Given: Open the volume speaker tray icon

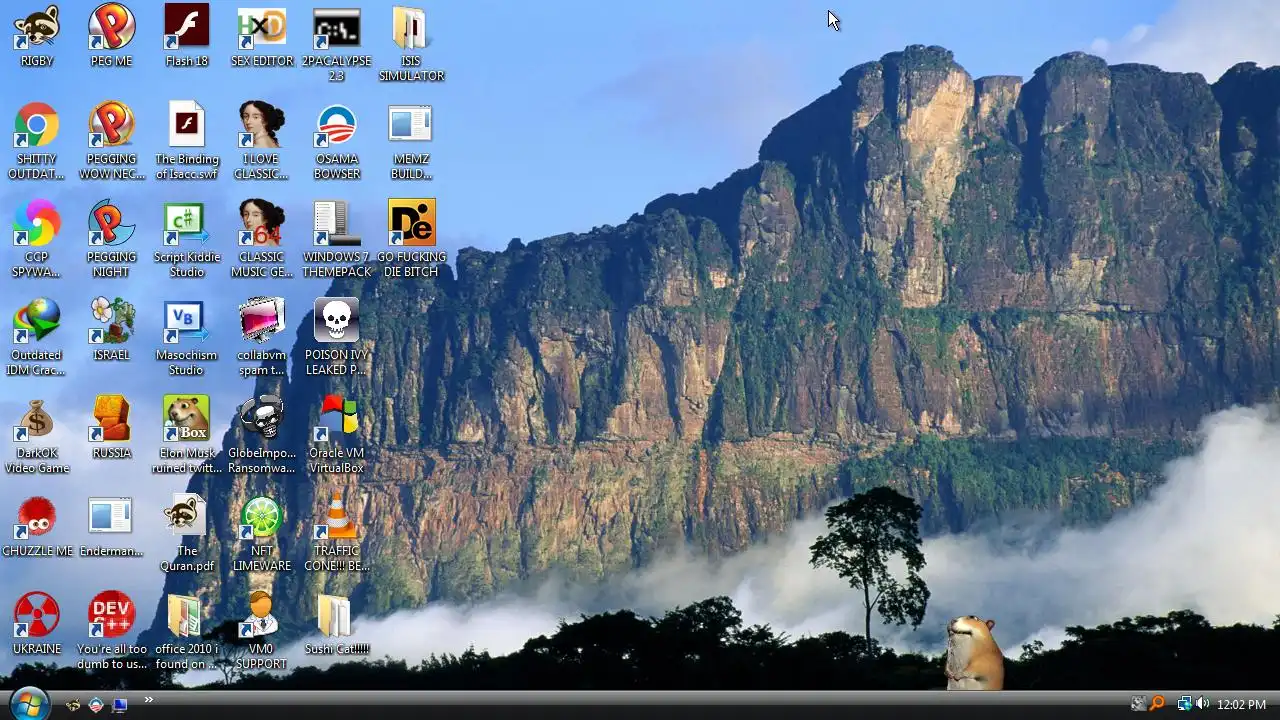Looking at the screenshot, I should [x=1202, y=704].
